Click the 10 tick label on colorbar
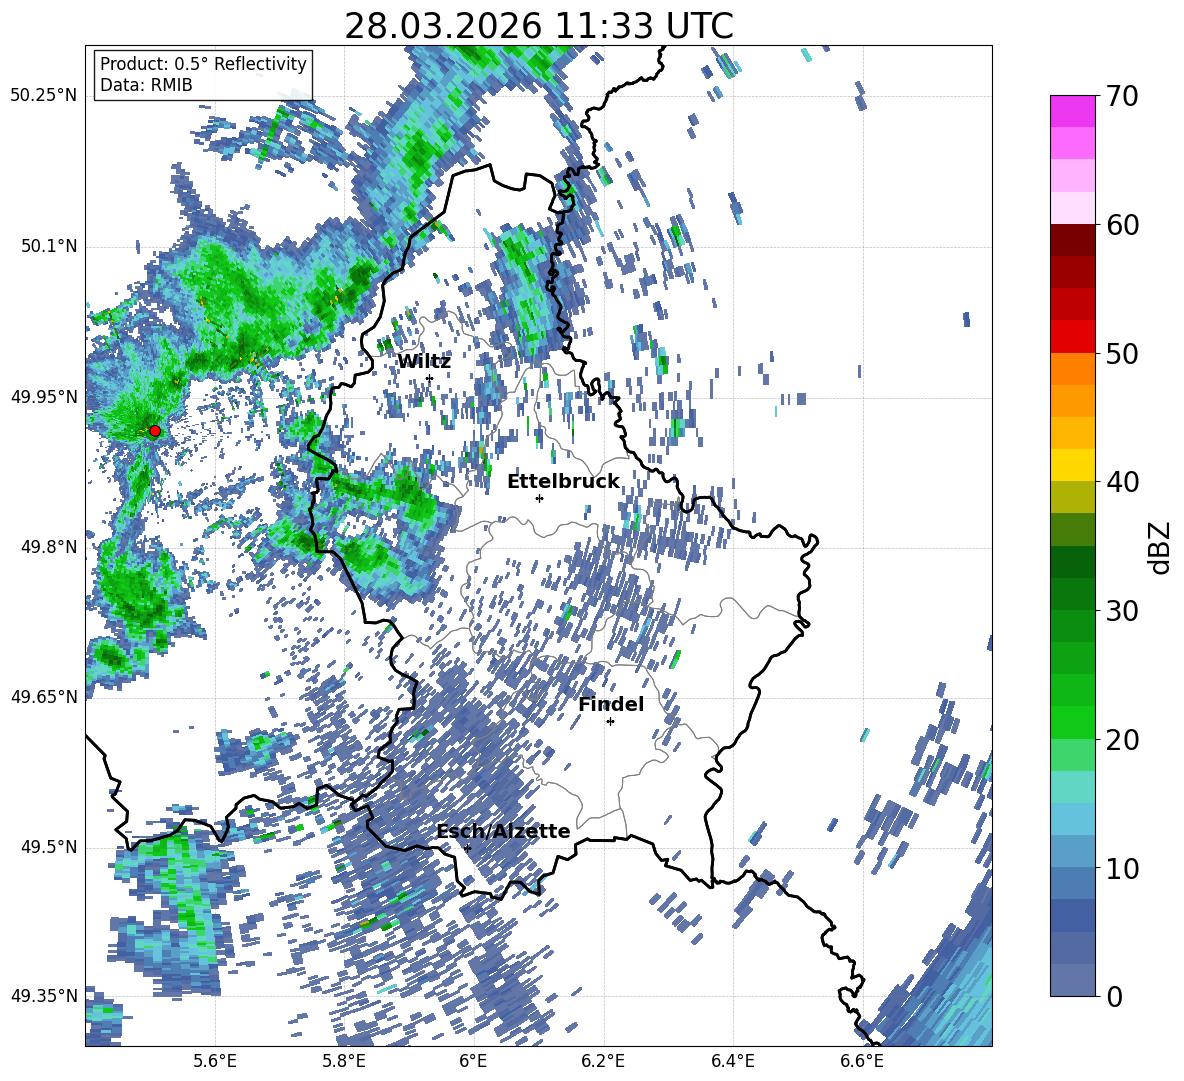Screen dimensions: 1184x1081 (1122, 868)
